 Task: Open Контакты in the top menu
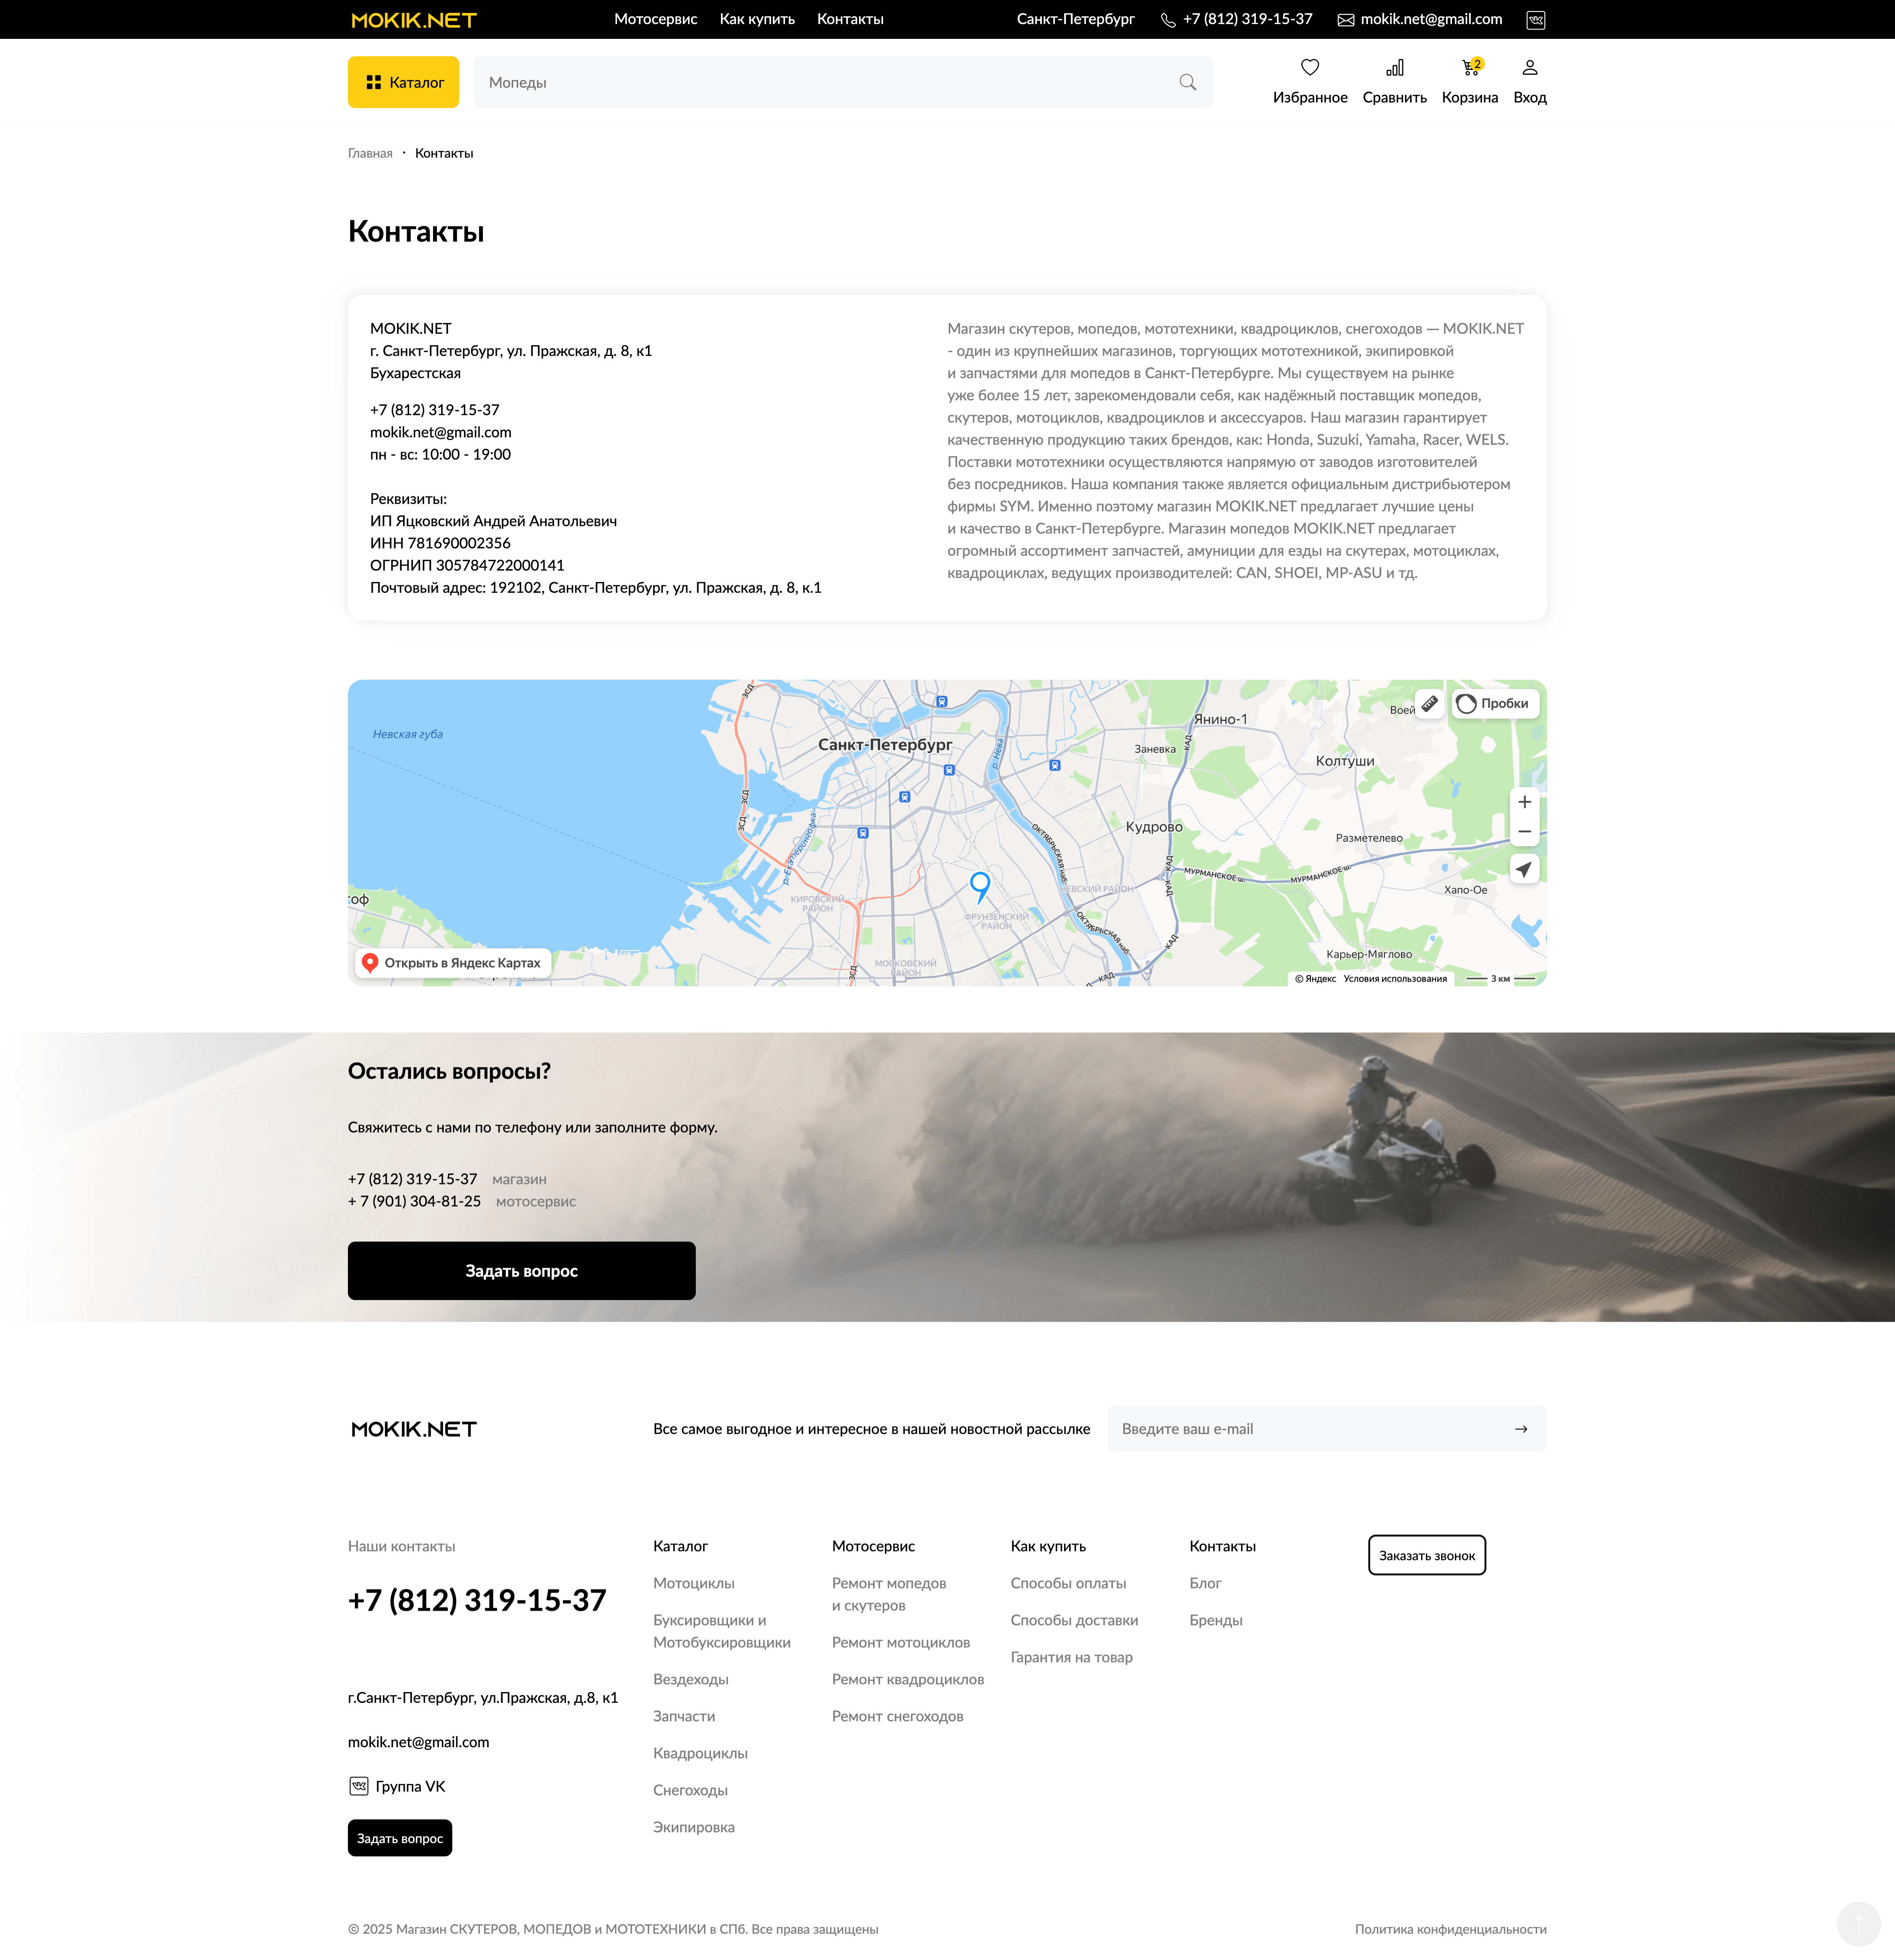pos(850,19)
